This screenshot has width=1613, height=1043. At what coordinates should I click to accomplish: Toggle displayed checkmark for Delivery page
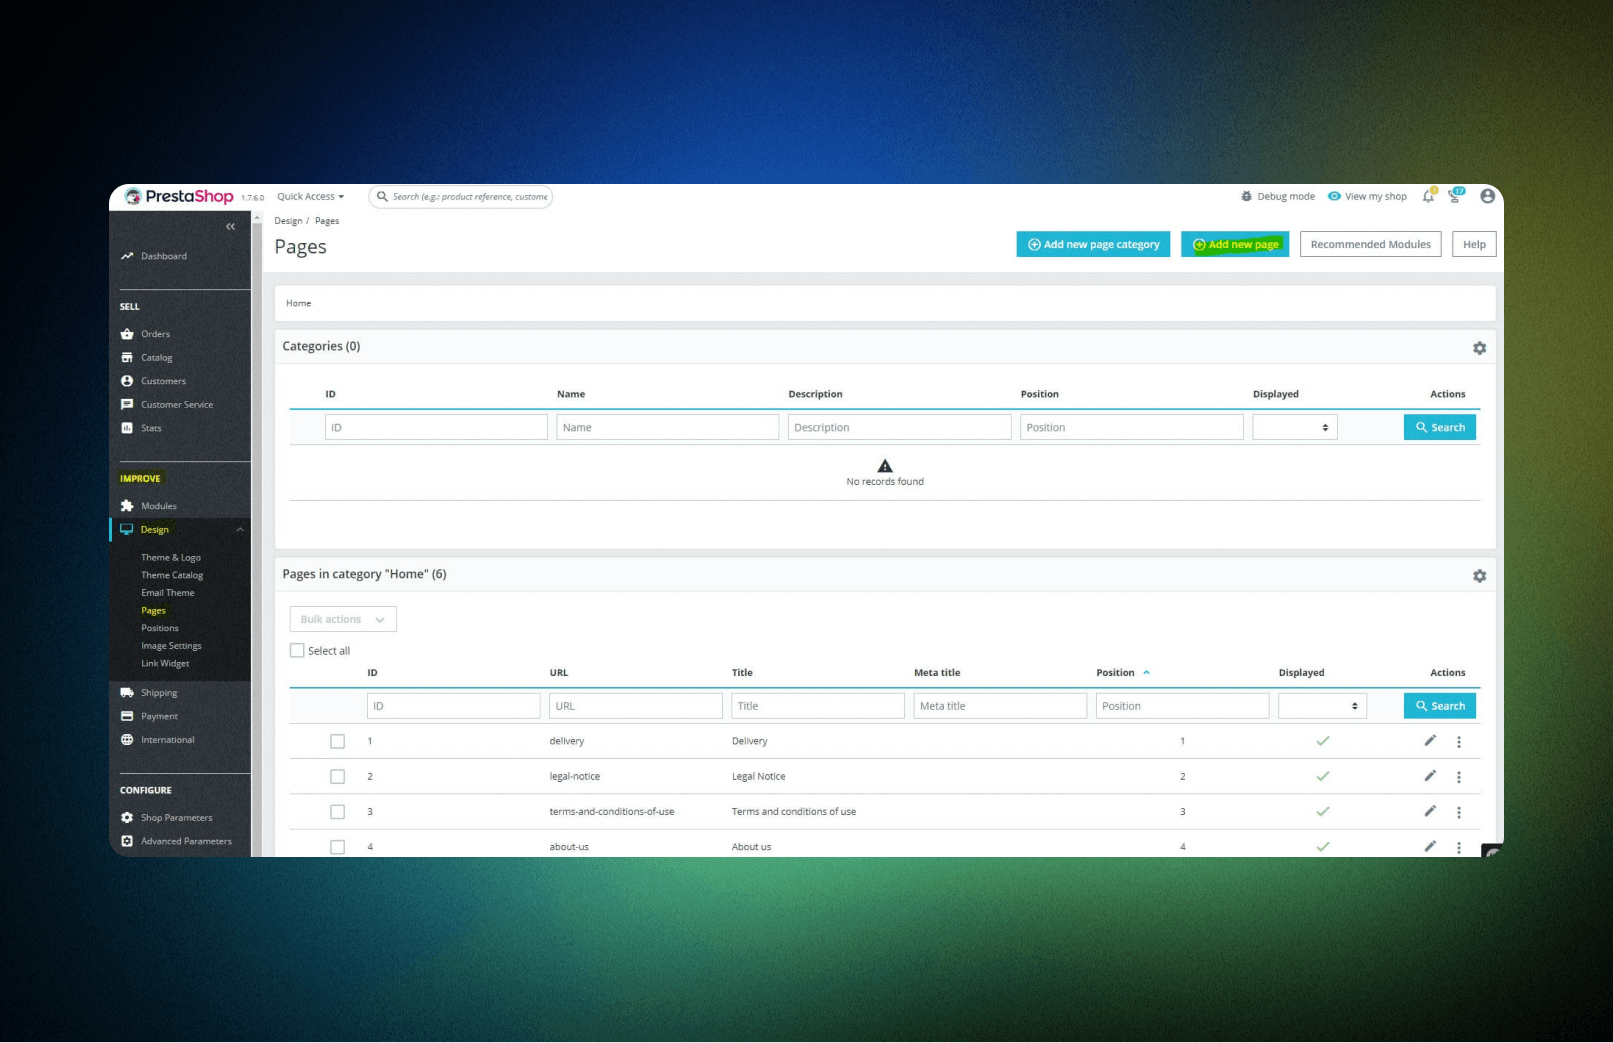[x=1322, y=741]
